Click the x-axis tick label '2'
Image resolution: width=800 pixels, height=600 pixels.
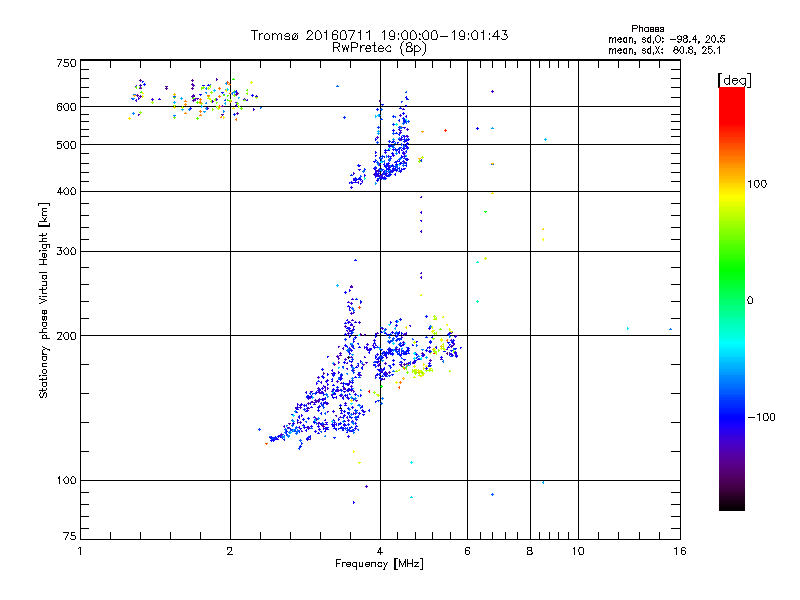230,551
